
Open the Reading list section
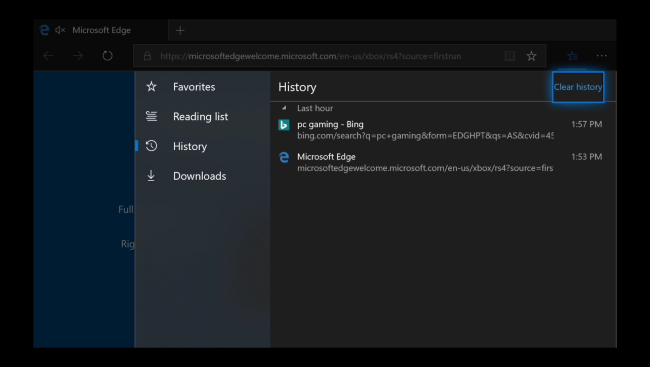pos(203,117)
